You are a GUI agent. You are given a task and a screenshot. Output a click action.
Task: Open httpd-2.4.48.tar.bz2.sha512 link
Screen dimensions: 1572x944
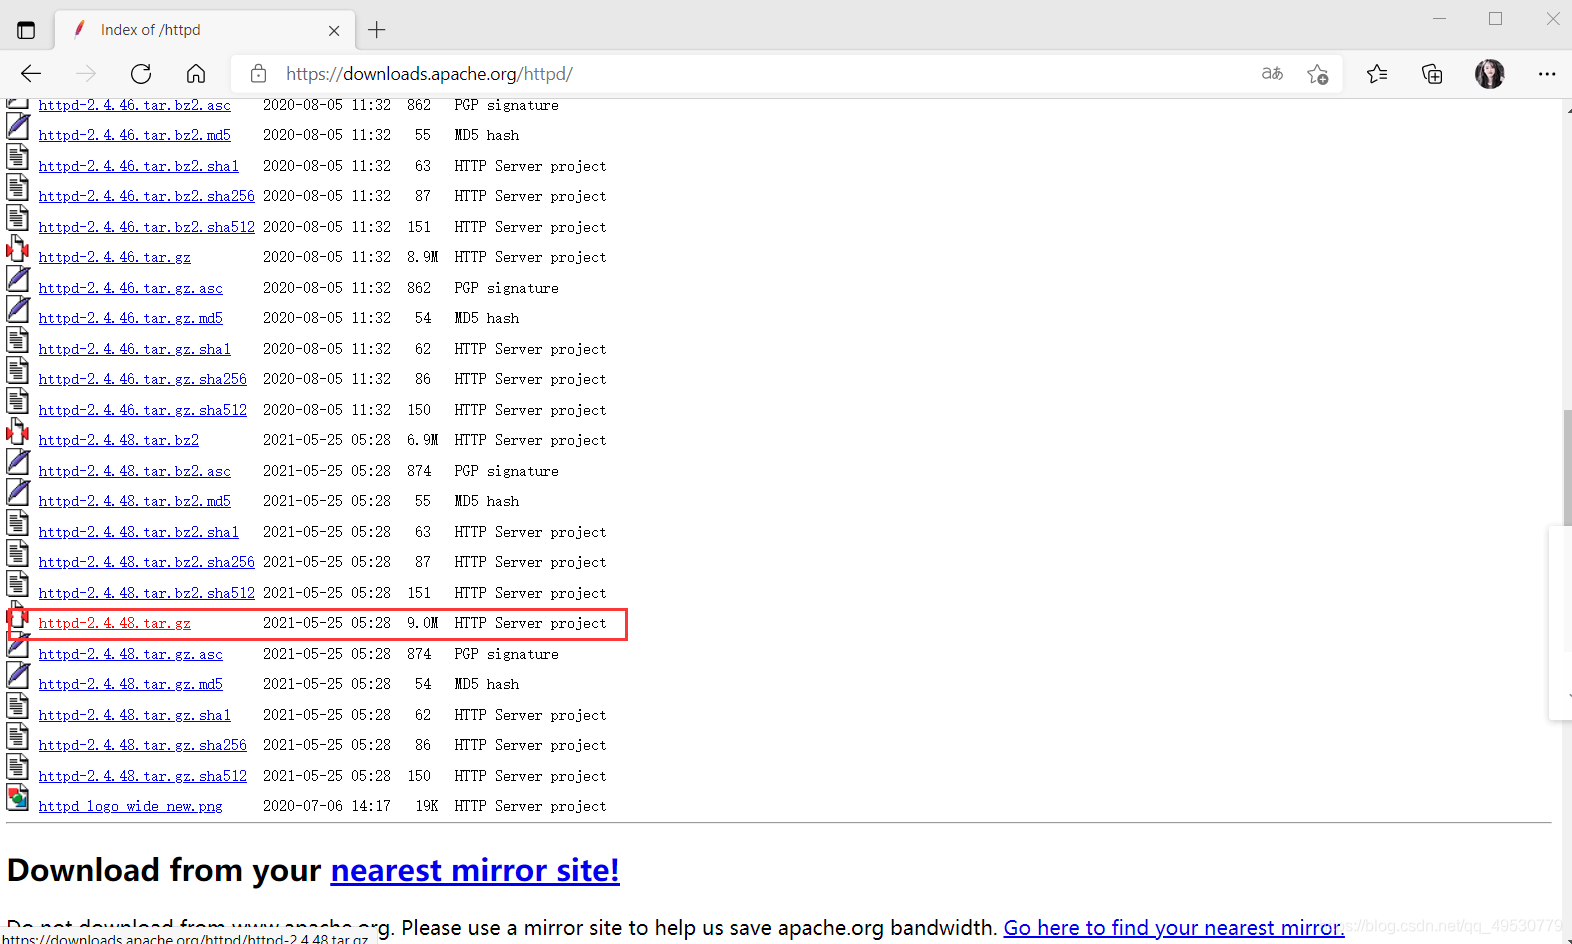click(147, 593)
